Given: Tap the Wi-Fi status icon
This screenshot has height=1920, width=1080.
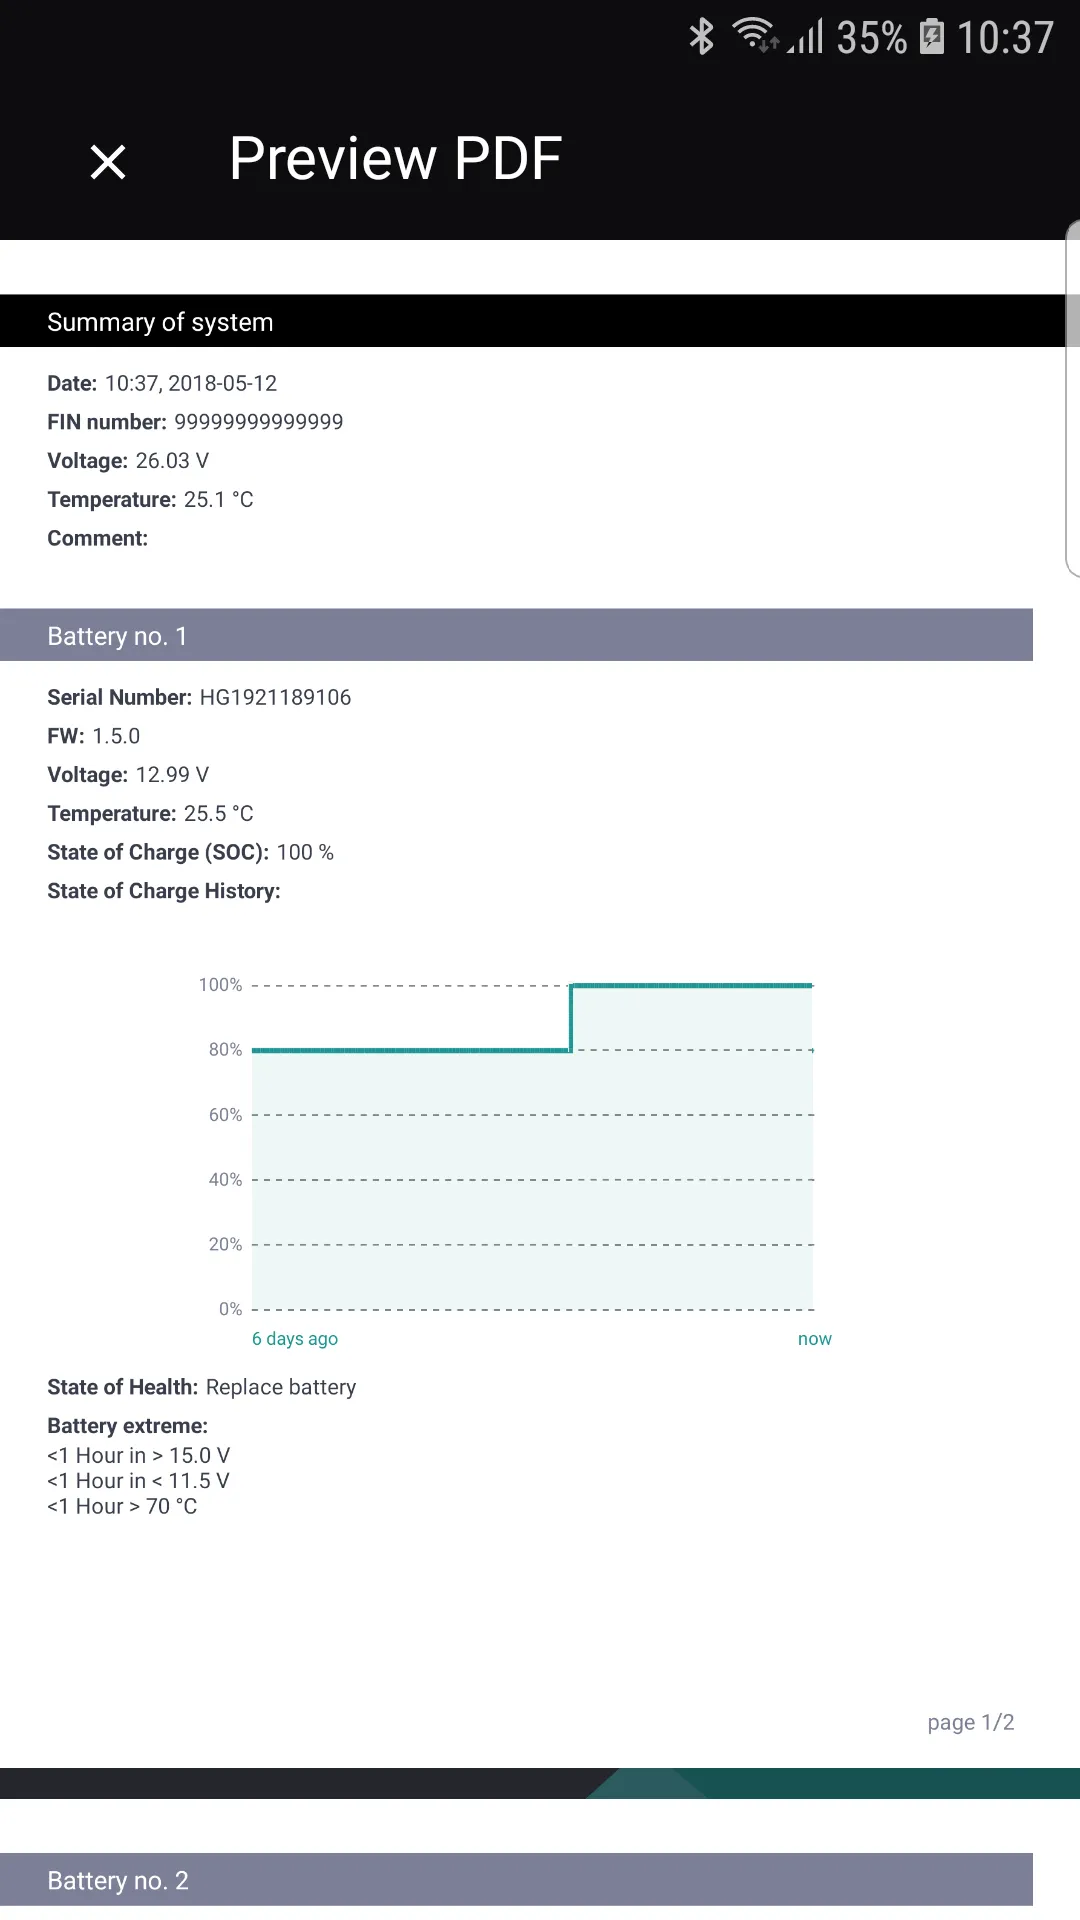Looking at the screenshot, I should pyautogui.click(x=754, y=35).
